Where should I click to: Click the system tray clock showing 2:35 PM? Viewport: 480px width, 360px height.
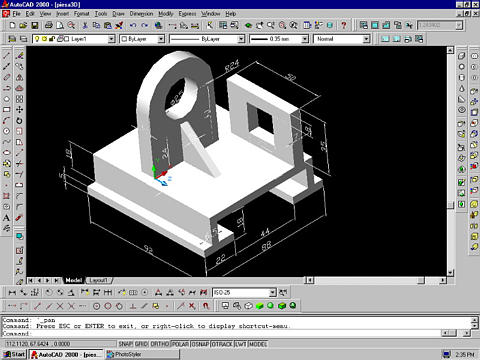click(x=465, y=354)
